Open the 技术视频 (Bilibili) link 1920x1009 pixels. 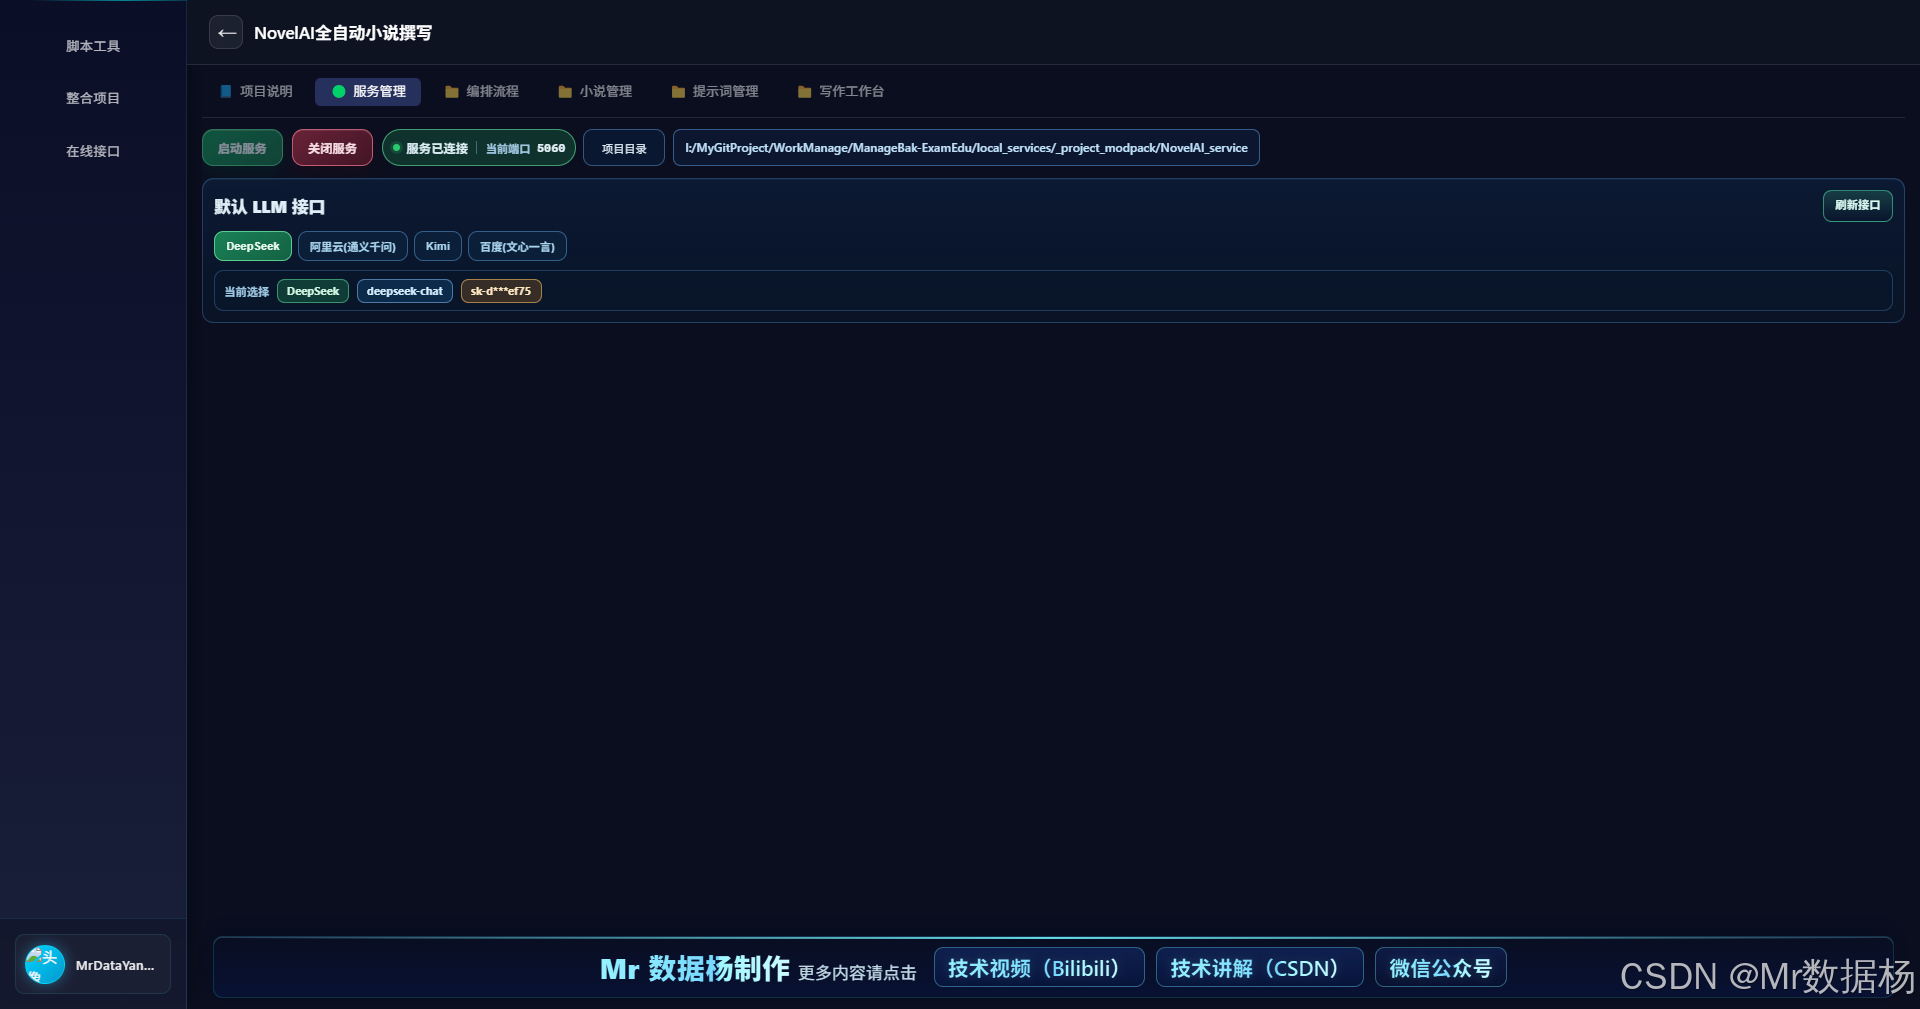[x=1039, y=967]
